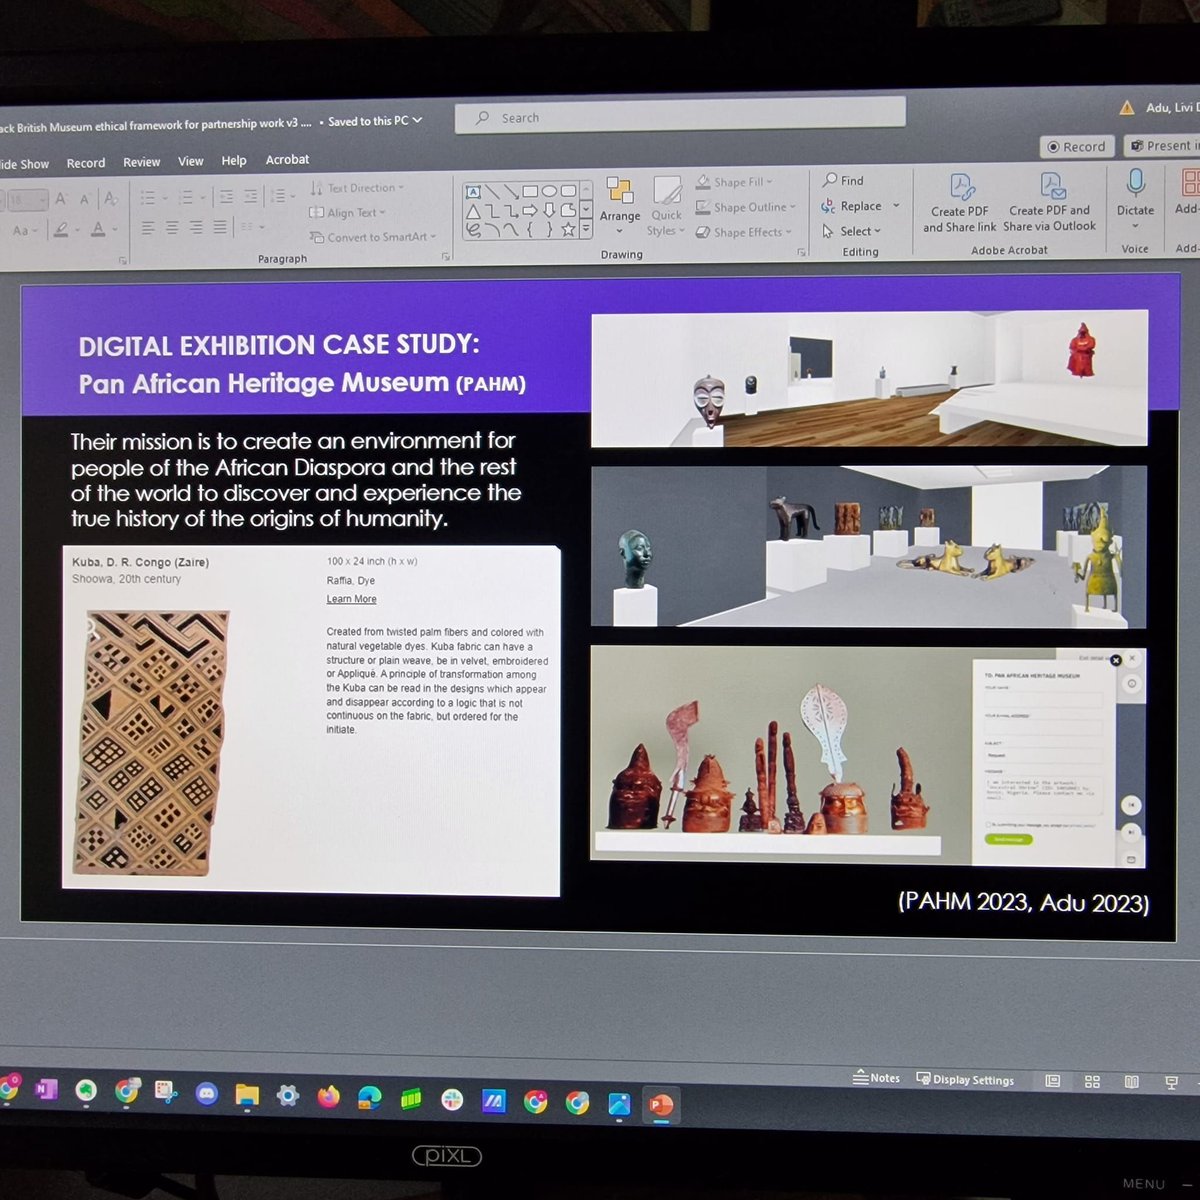Launch Firefox from the taskbar
Viewport: 1200px width, 1200px height.
tap(328, 1098)
